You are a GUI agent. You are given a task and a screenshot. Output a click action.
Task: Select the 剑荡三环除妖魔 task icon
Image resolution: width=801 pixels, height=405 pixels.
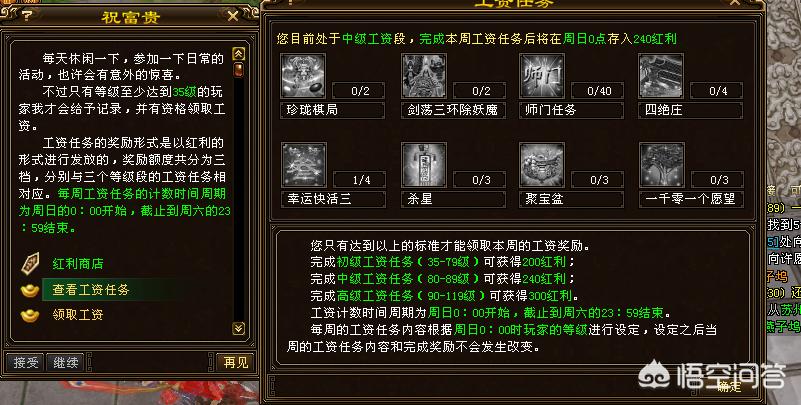click(424, 76)
